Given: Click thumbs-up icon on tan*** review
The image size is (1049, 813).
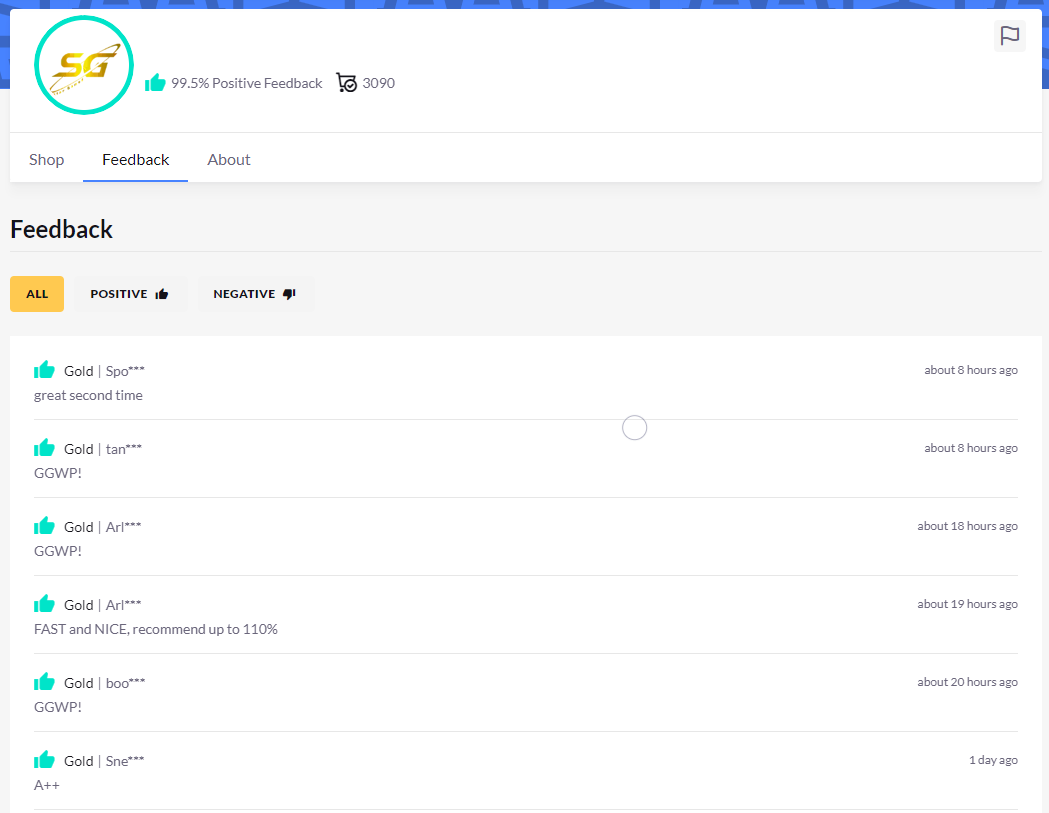Looking at the screenshot, I should point(44,448).
